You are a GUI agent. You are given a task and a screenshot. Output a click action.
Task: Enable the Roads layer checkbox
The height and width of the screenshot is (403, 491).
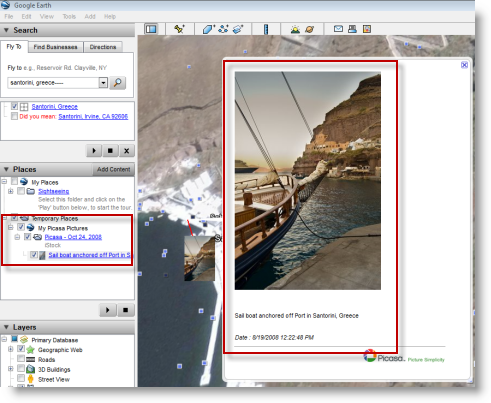[x=21, y=359]
